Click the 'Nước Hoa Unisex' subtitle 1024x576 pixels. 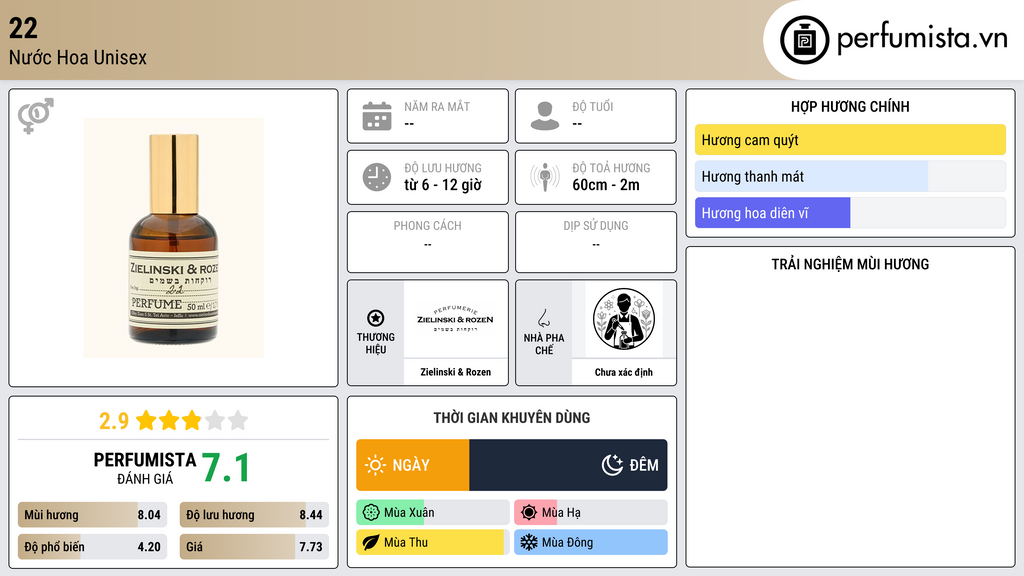pos(78,57)
